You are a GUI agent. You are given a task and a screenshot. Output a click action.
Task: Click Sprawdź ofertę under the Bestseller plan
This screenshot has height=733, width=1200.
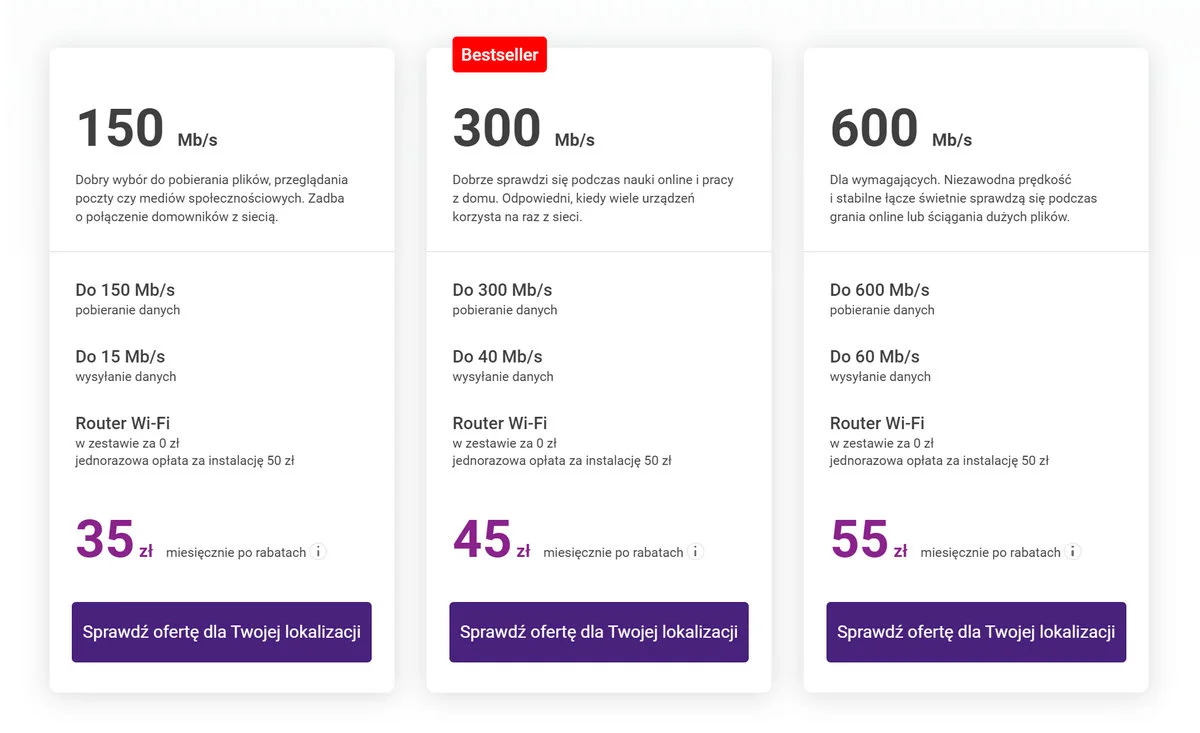click(x=598, y=632)
